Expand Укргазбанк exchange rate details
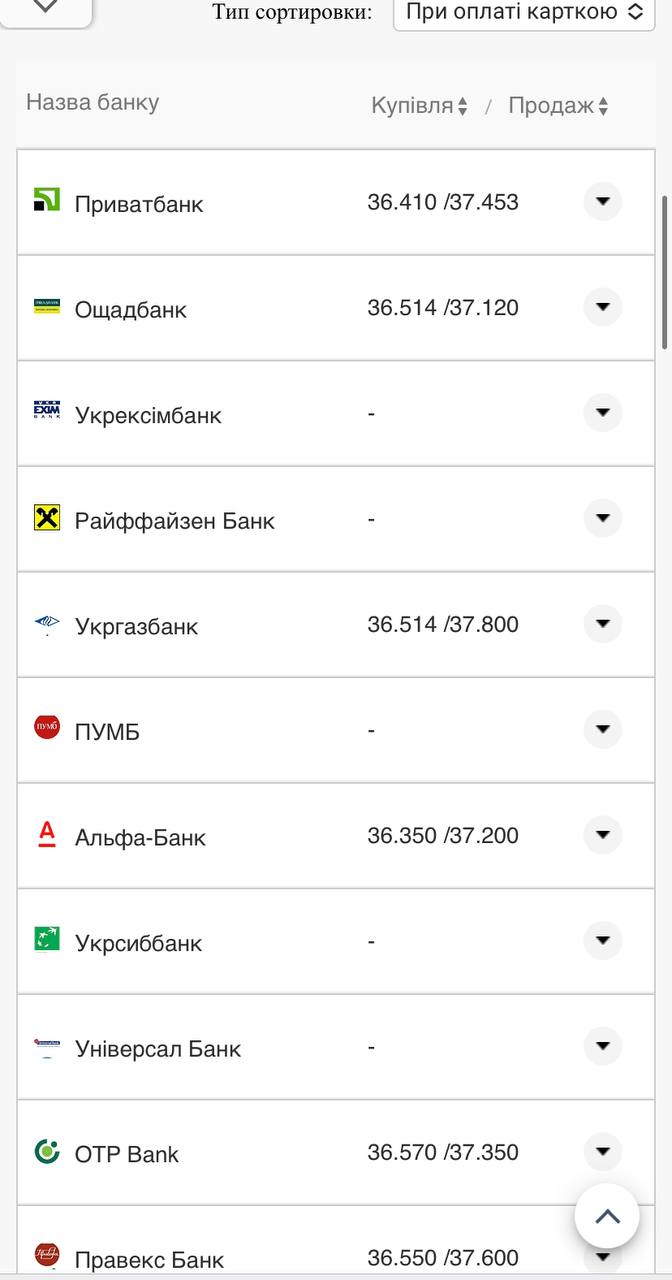Viewport: 672px width, 1280px height. (x=602, y=624)
